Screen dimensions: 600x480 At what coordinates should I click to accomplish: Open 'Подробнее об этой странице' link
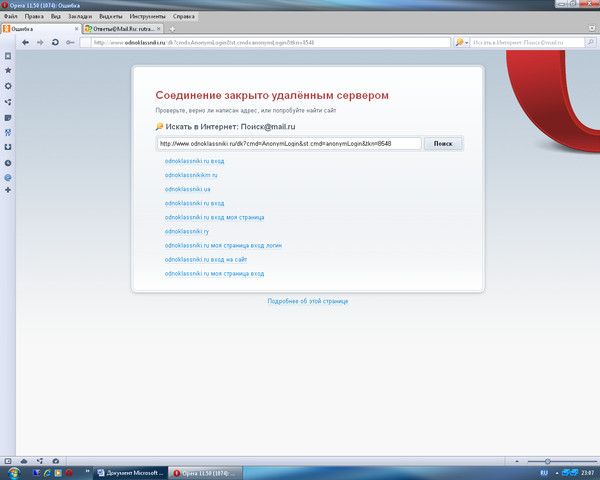click(308, 301)
